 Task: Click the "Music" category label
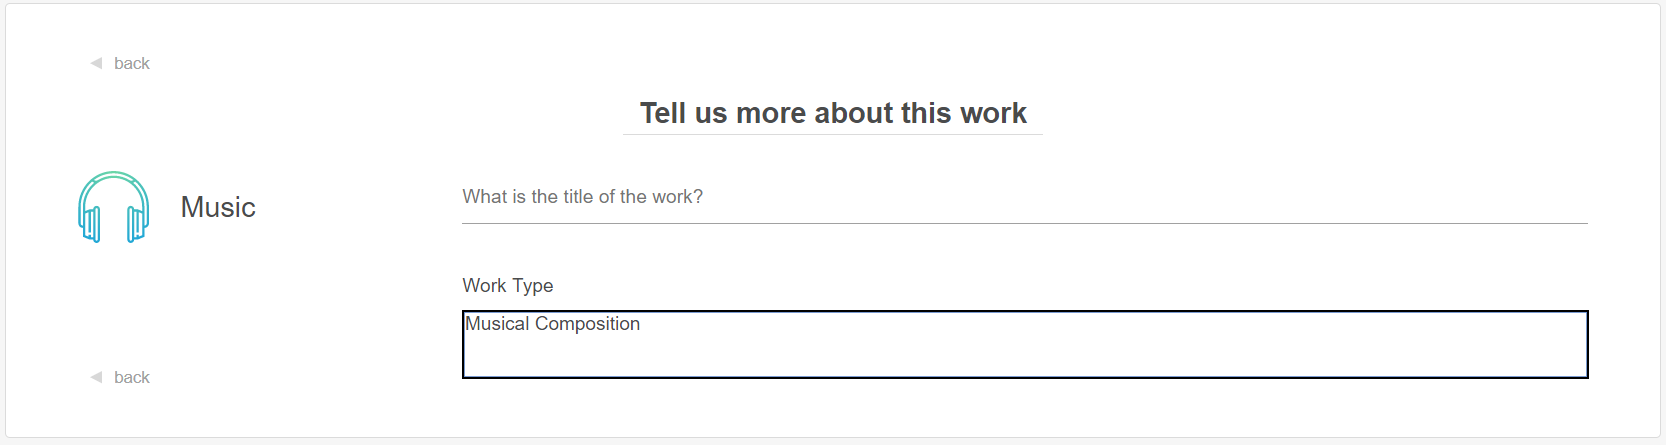point(218,207)
